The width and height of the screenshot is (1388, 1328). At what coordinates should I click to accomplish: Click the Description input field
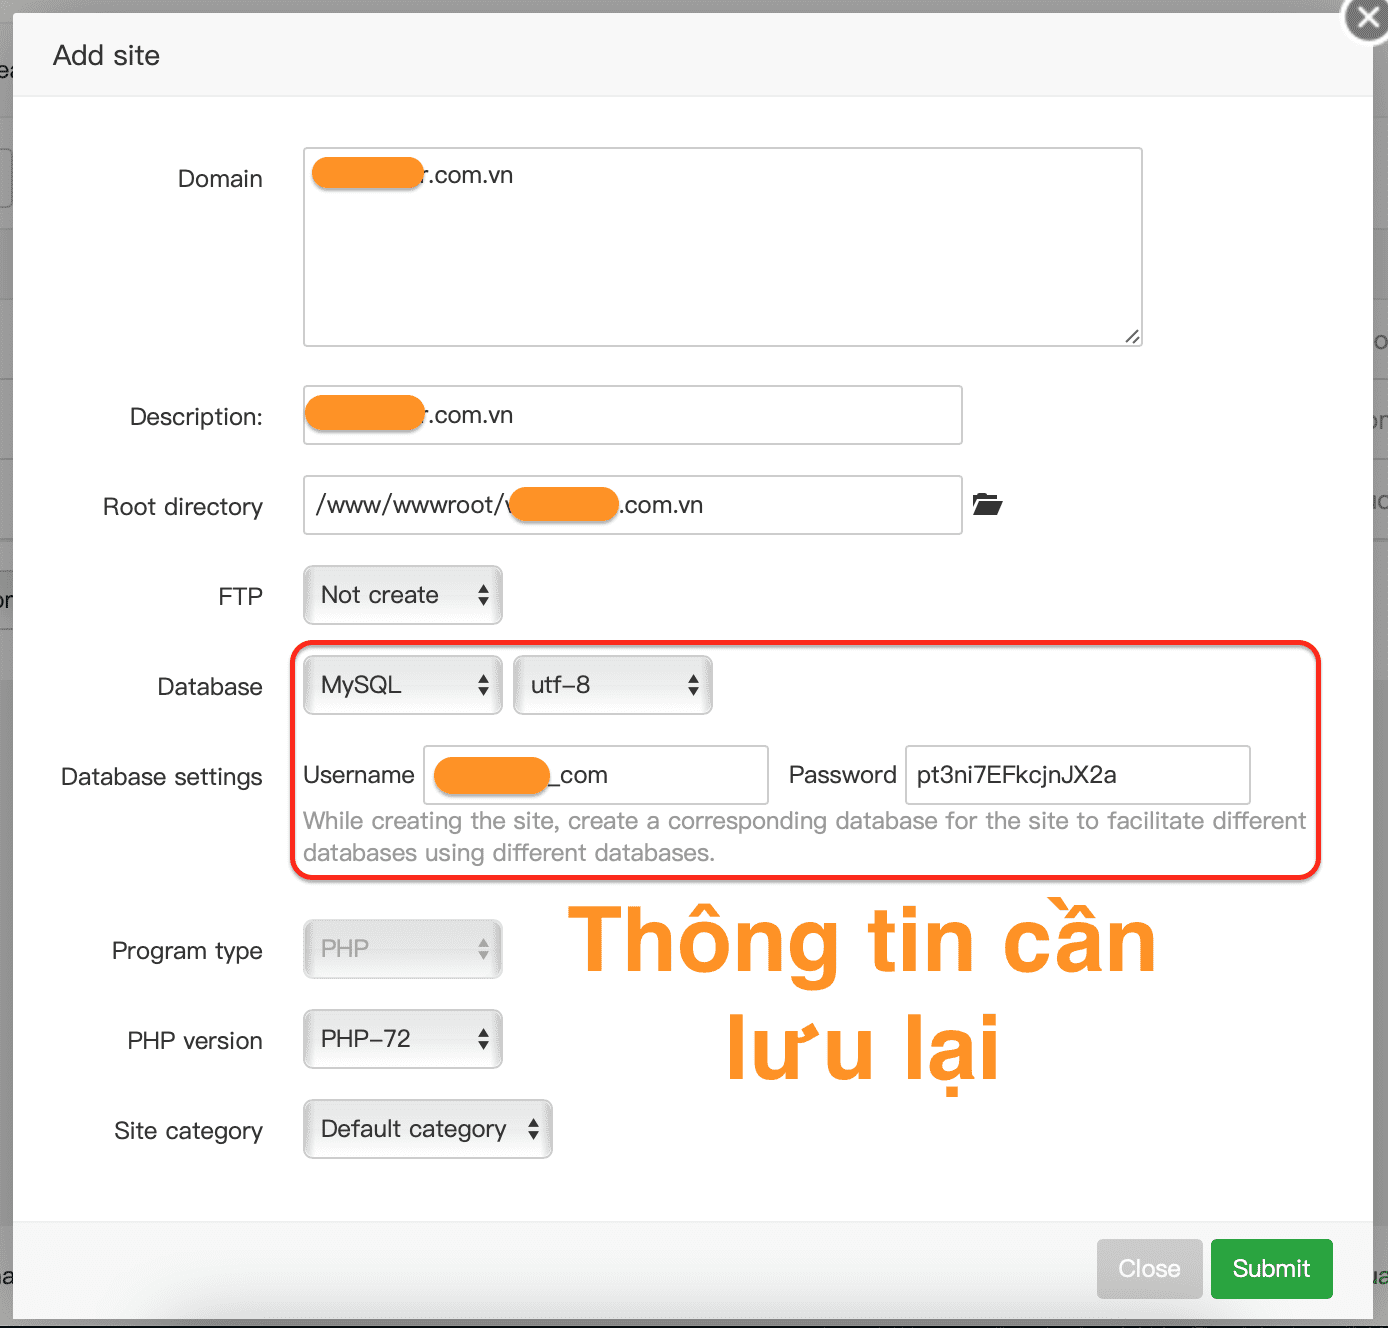pyautogui.click(x=632, y=414)
